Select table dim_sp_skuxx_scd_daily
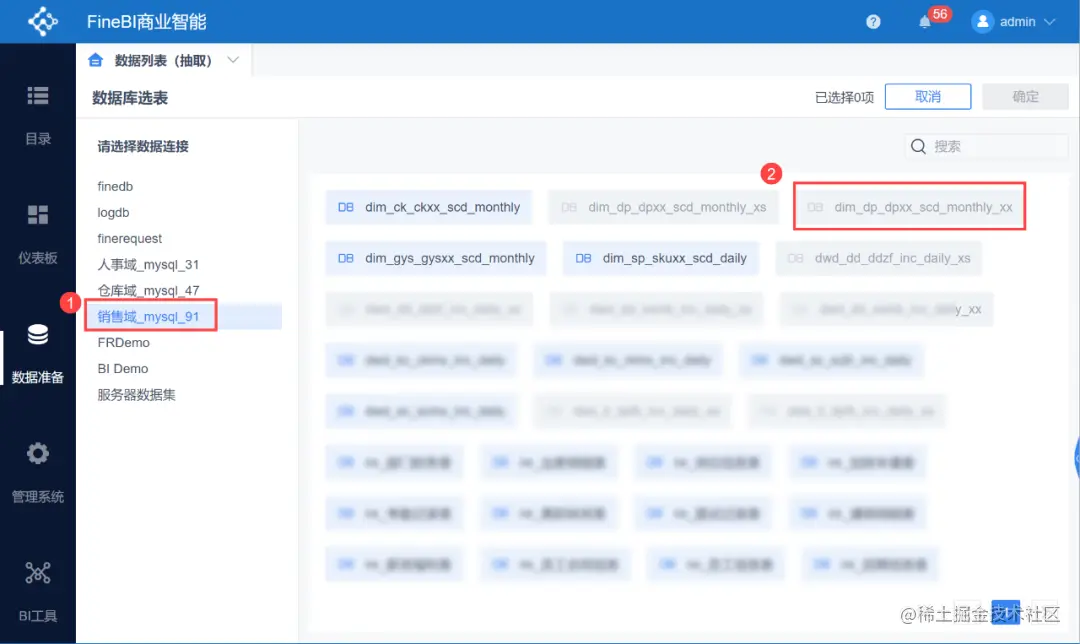The height and width of the screenshot is (644, 1080). pos(661,258)
